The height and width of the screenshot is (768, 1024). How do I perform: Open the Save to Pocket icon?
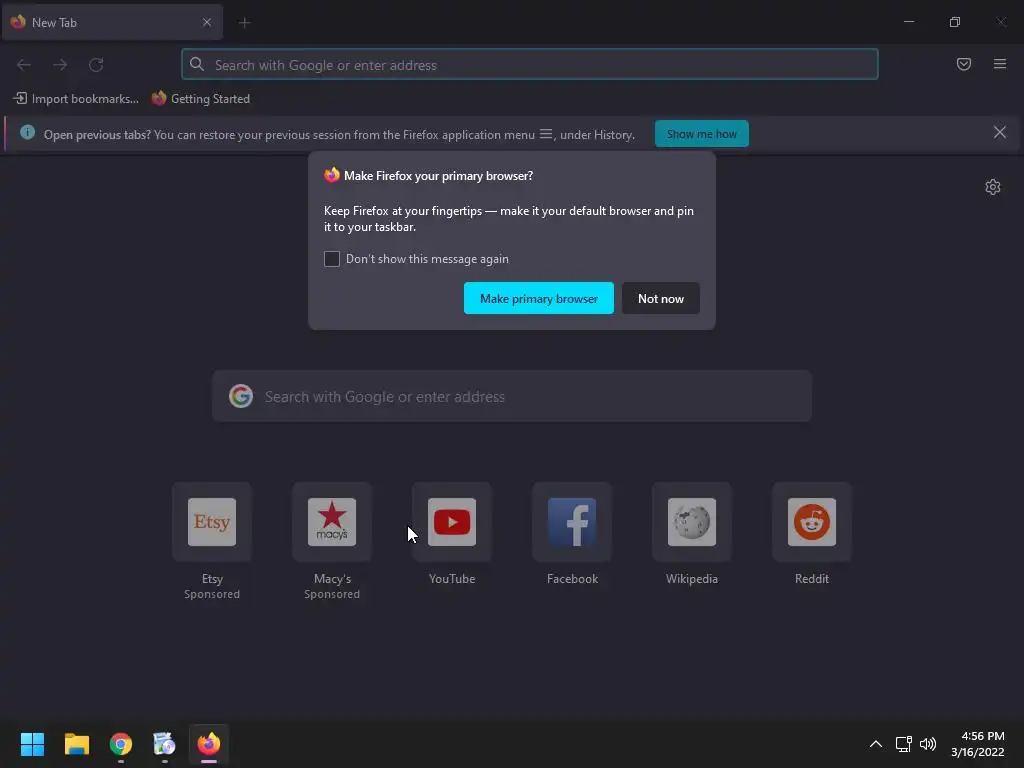(963, 64)
